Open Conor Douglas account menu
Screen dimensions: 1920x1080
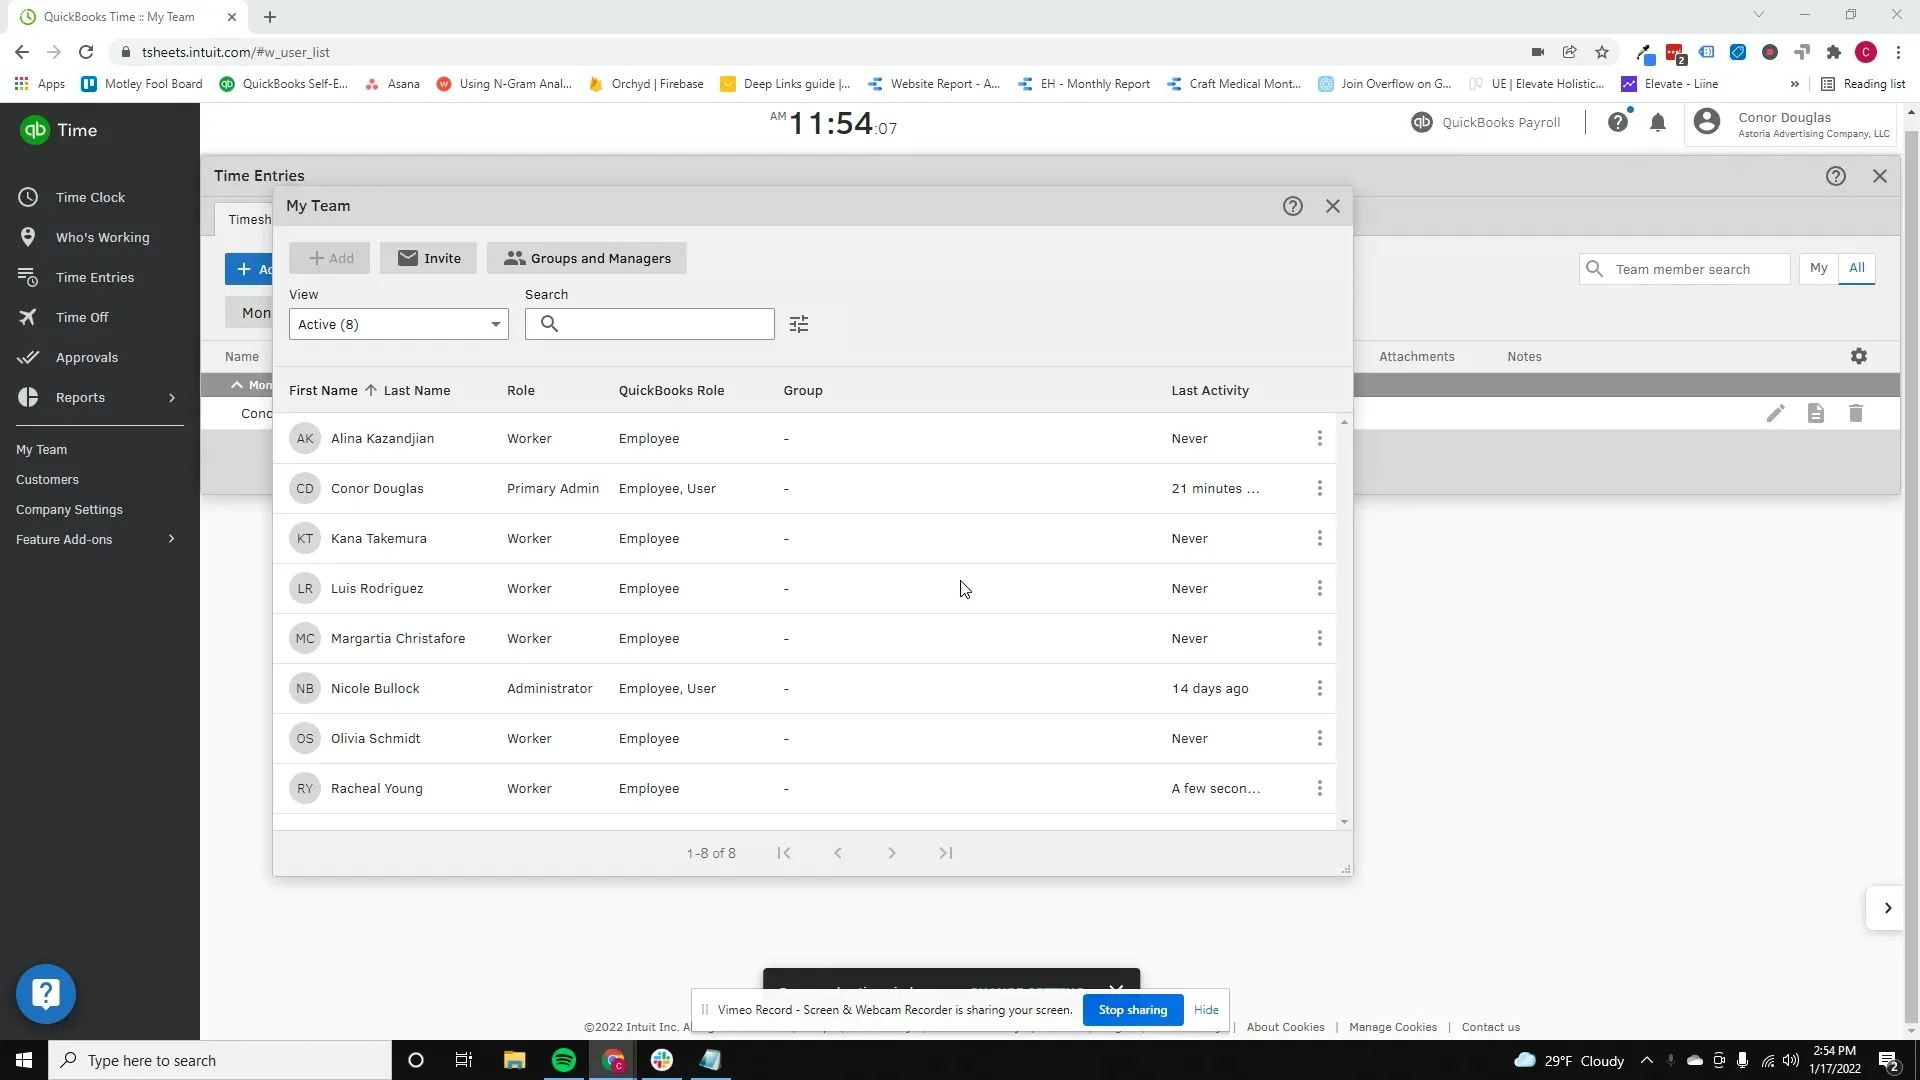pyautogui.click(x=1792, y=124)
